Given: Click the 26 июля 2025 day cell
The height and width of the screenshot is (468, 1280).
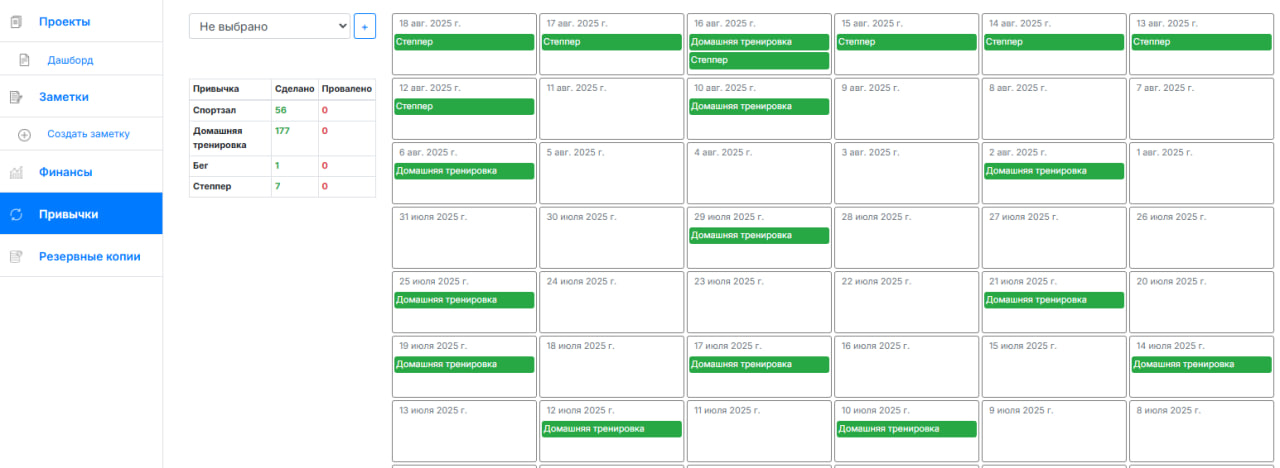Looking at the screenshot, I should (1202, 237).
